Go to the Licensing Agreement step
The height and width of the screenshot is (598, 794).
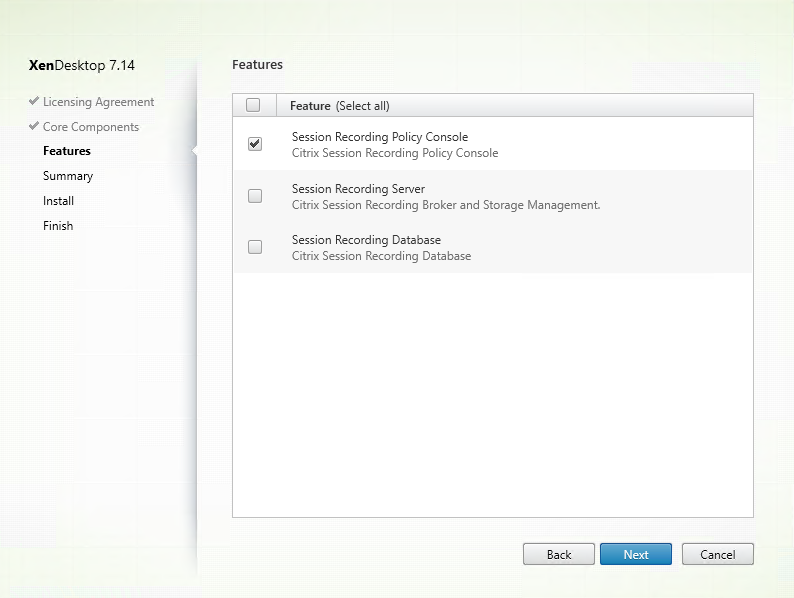pyautogui.click(x=98, y=102)
